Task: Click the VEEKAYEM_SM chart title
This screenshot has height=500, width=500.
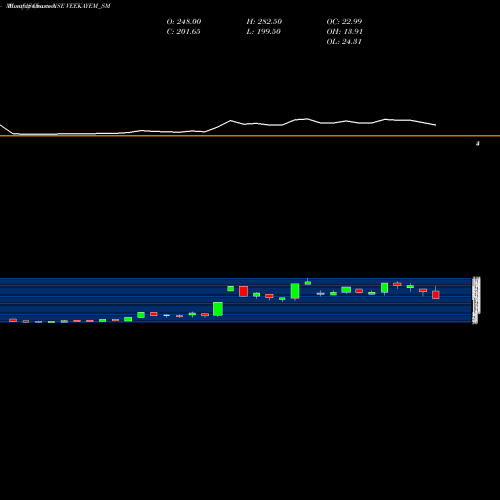Action: point(58,6)
